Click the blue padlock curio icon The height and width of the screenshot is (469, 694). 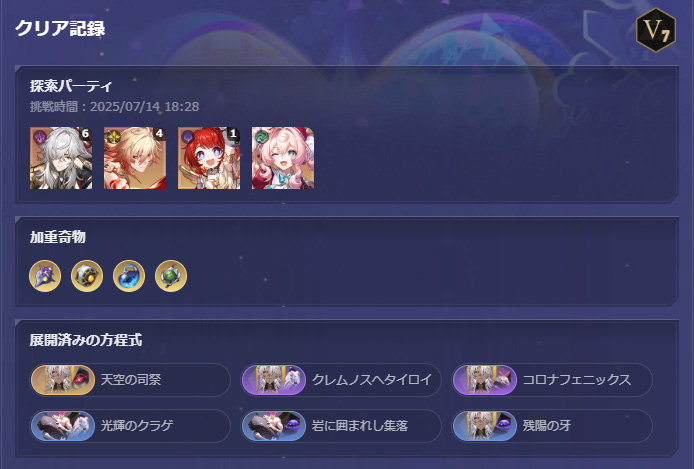129,276
